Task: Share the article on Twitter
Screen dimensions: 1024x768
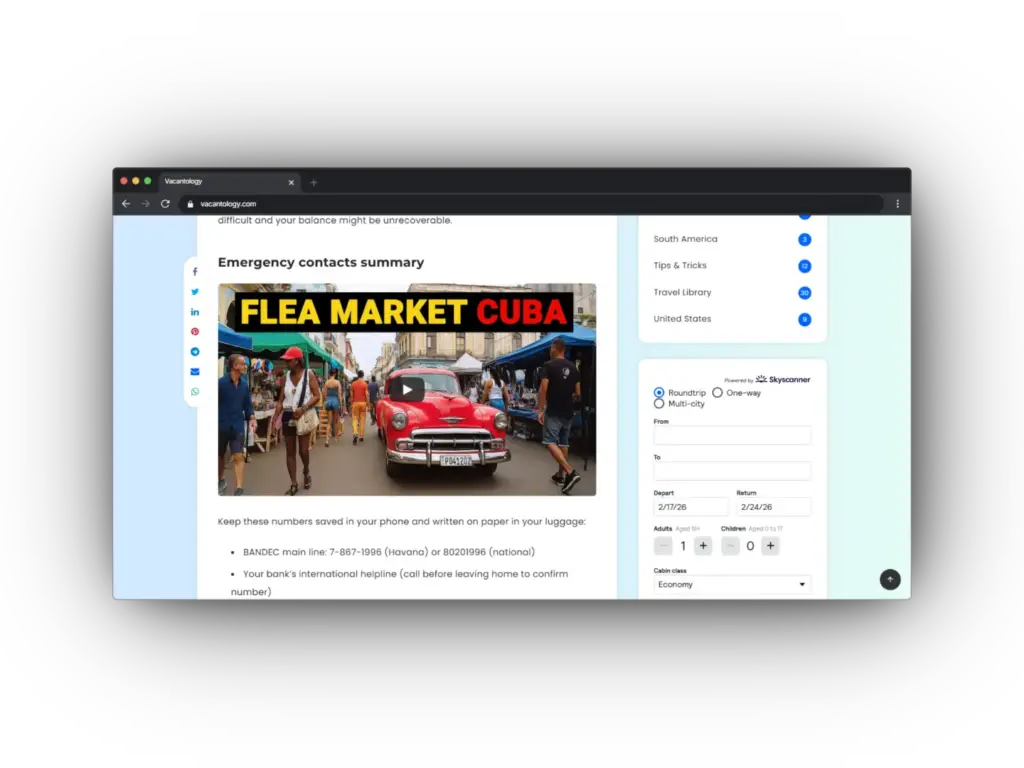Action: click(195, 292)
